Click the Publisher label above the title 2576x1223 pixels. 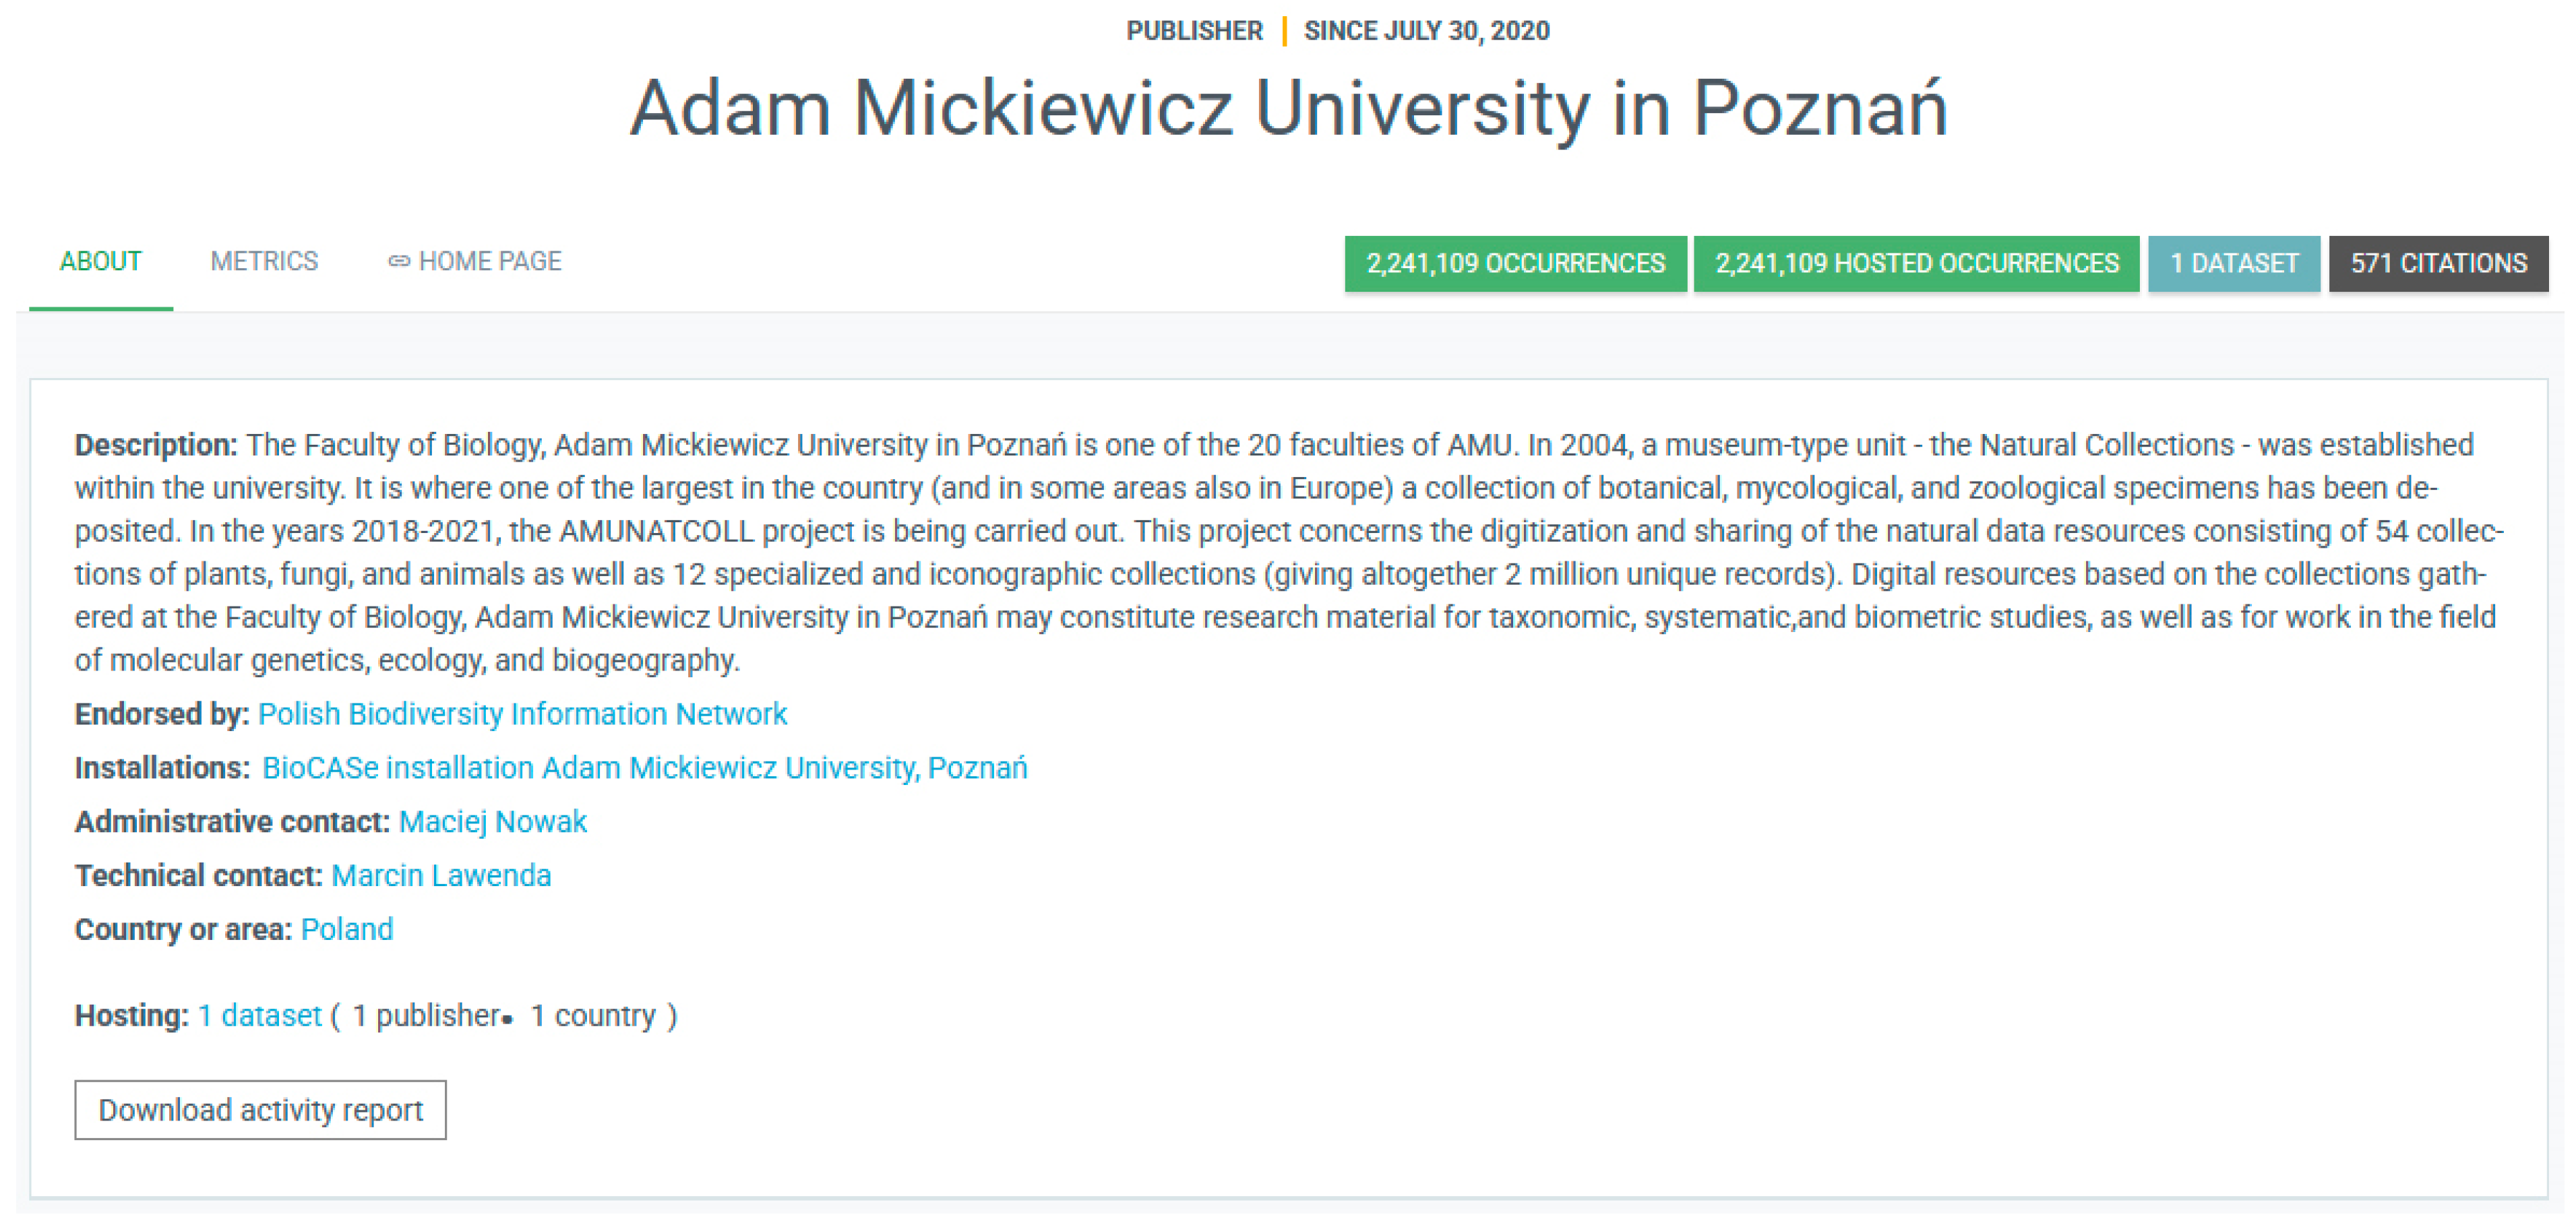(x=1194, y=31)
